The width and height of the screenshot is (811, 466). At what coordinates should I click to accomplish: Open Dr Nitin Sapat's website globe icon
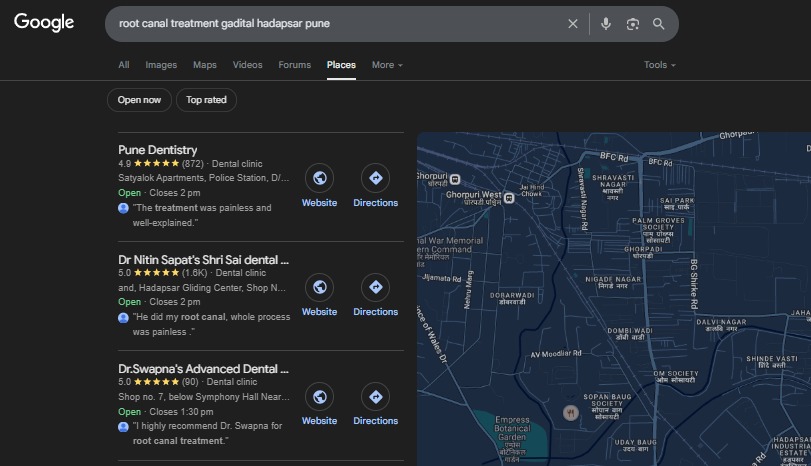pos(320,287)
